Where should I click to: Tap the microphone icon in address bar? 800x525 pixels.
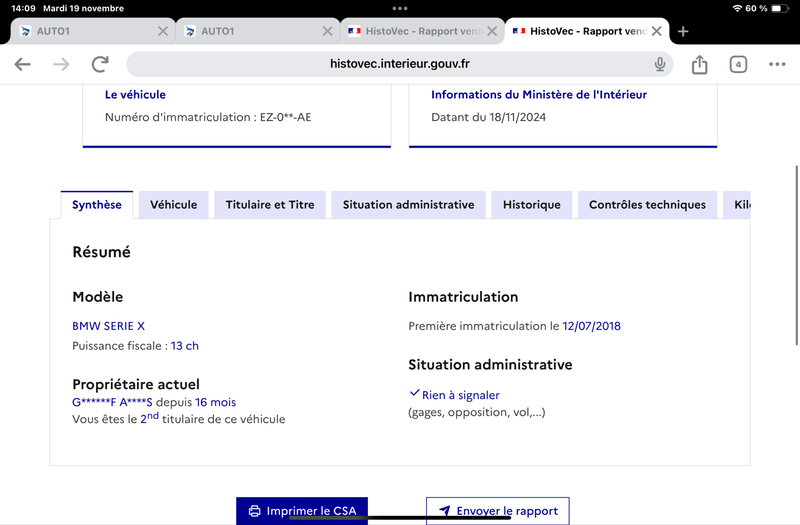[x=660, y=64]
